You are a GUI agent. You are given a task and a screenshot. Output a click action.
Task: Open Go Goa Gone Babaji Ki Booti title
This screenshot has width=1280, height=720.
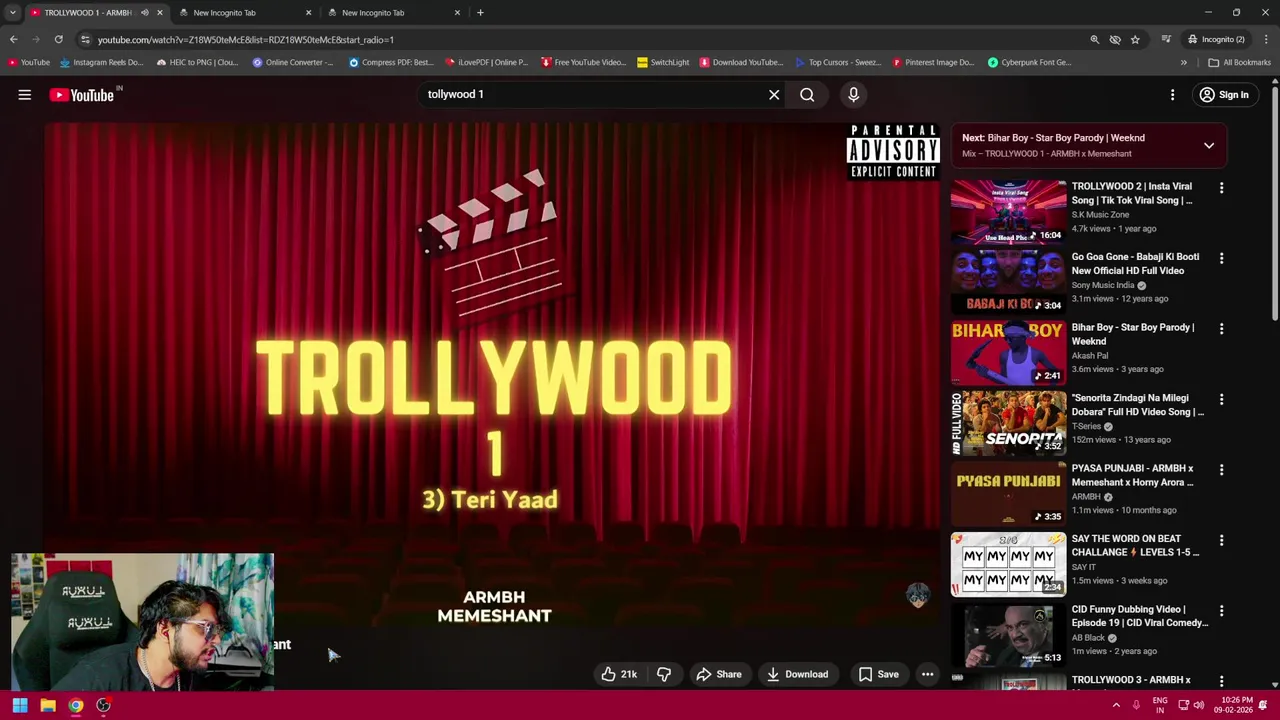pyautogui.click(x=1135, y=264)
